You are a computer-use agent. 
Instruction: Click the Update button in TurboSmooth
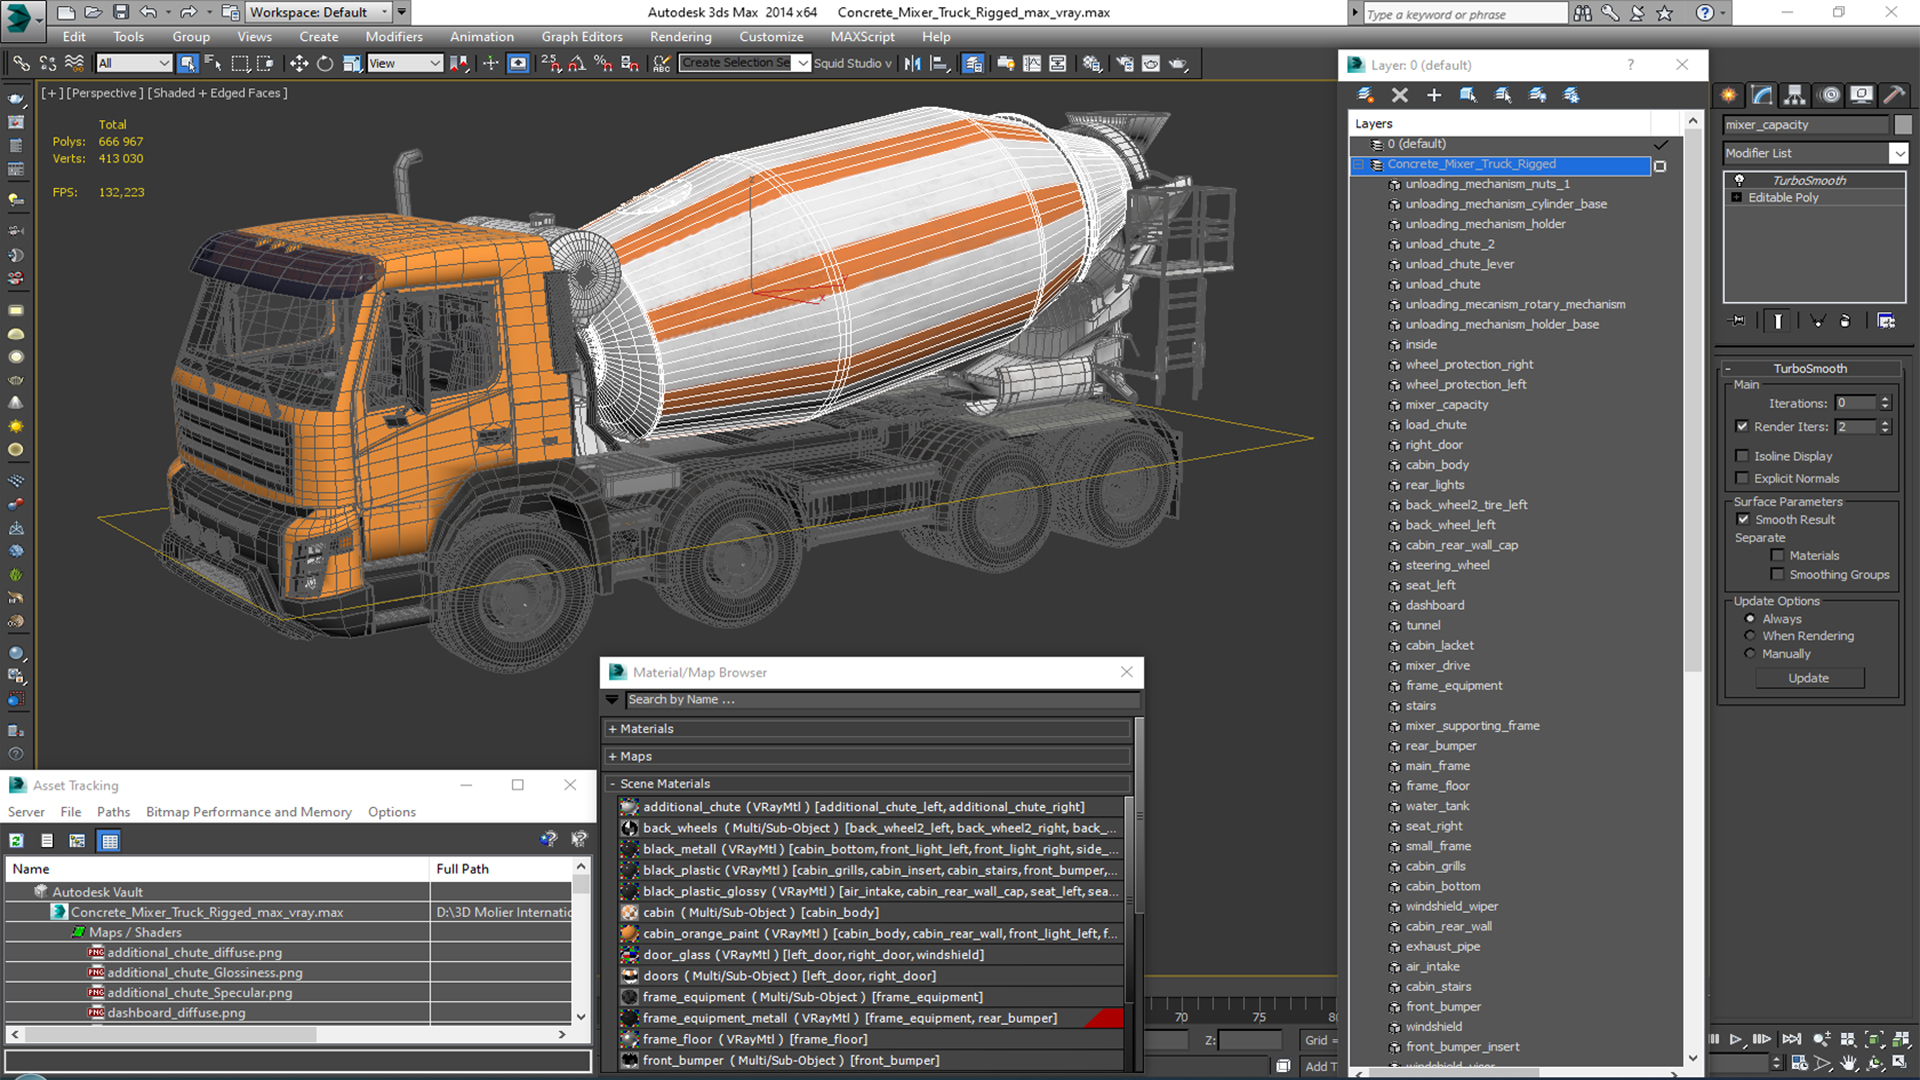tap(1809, 678)
